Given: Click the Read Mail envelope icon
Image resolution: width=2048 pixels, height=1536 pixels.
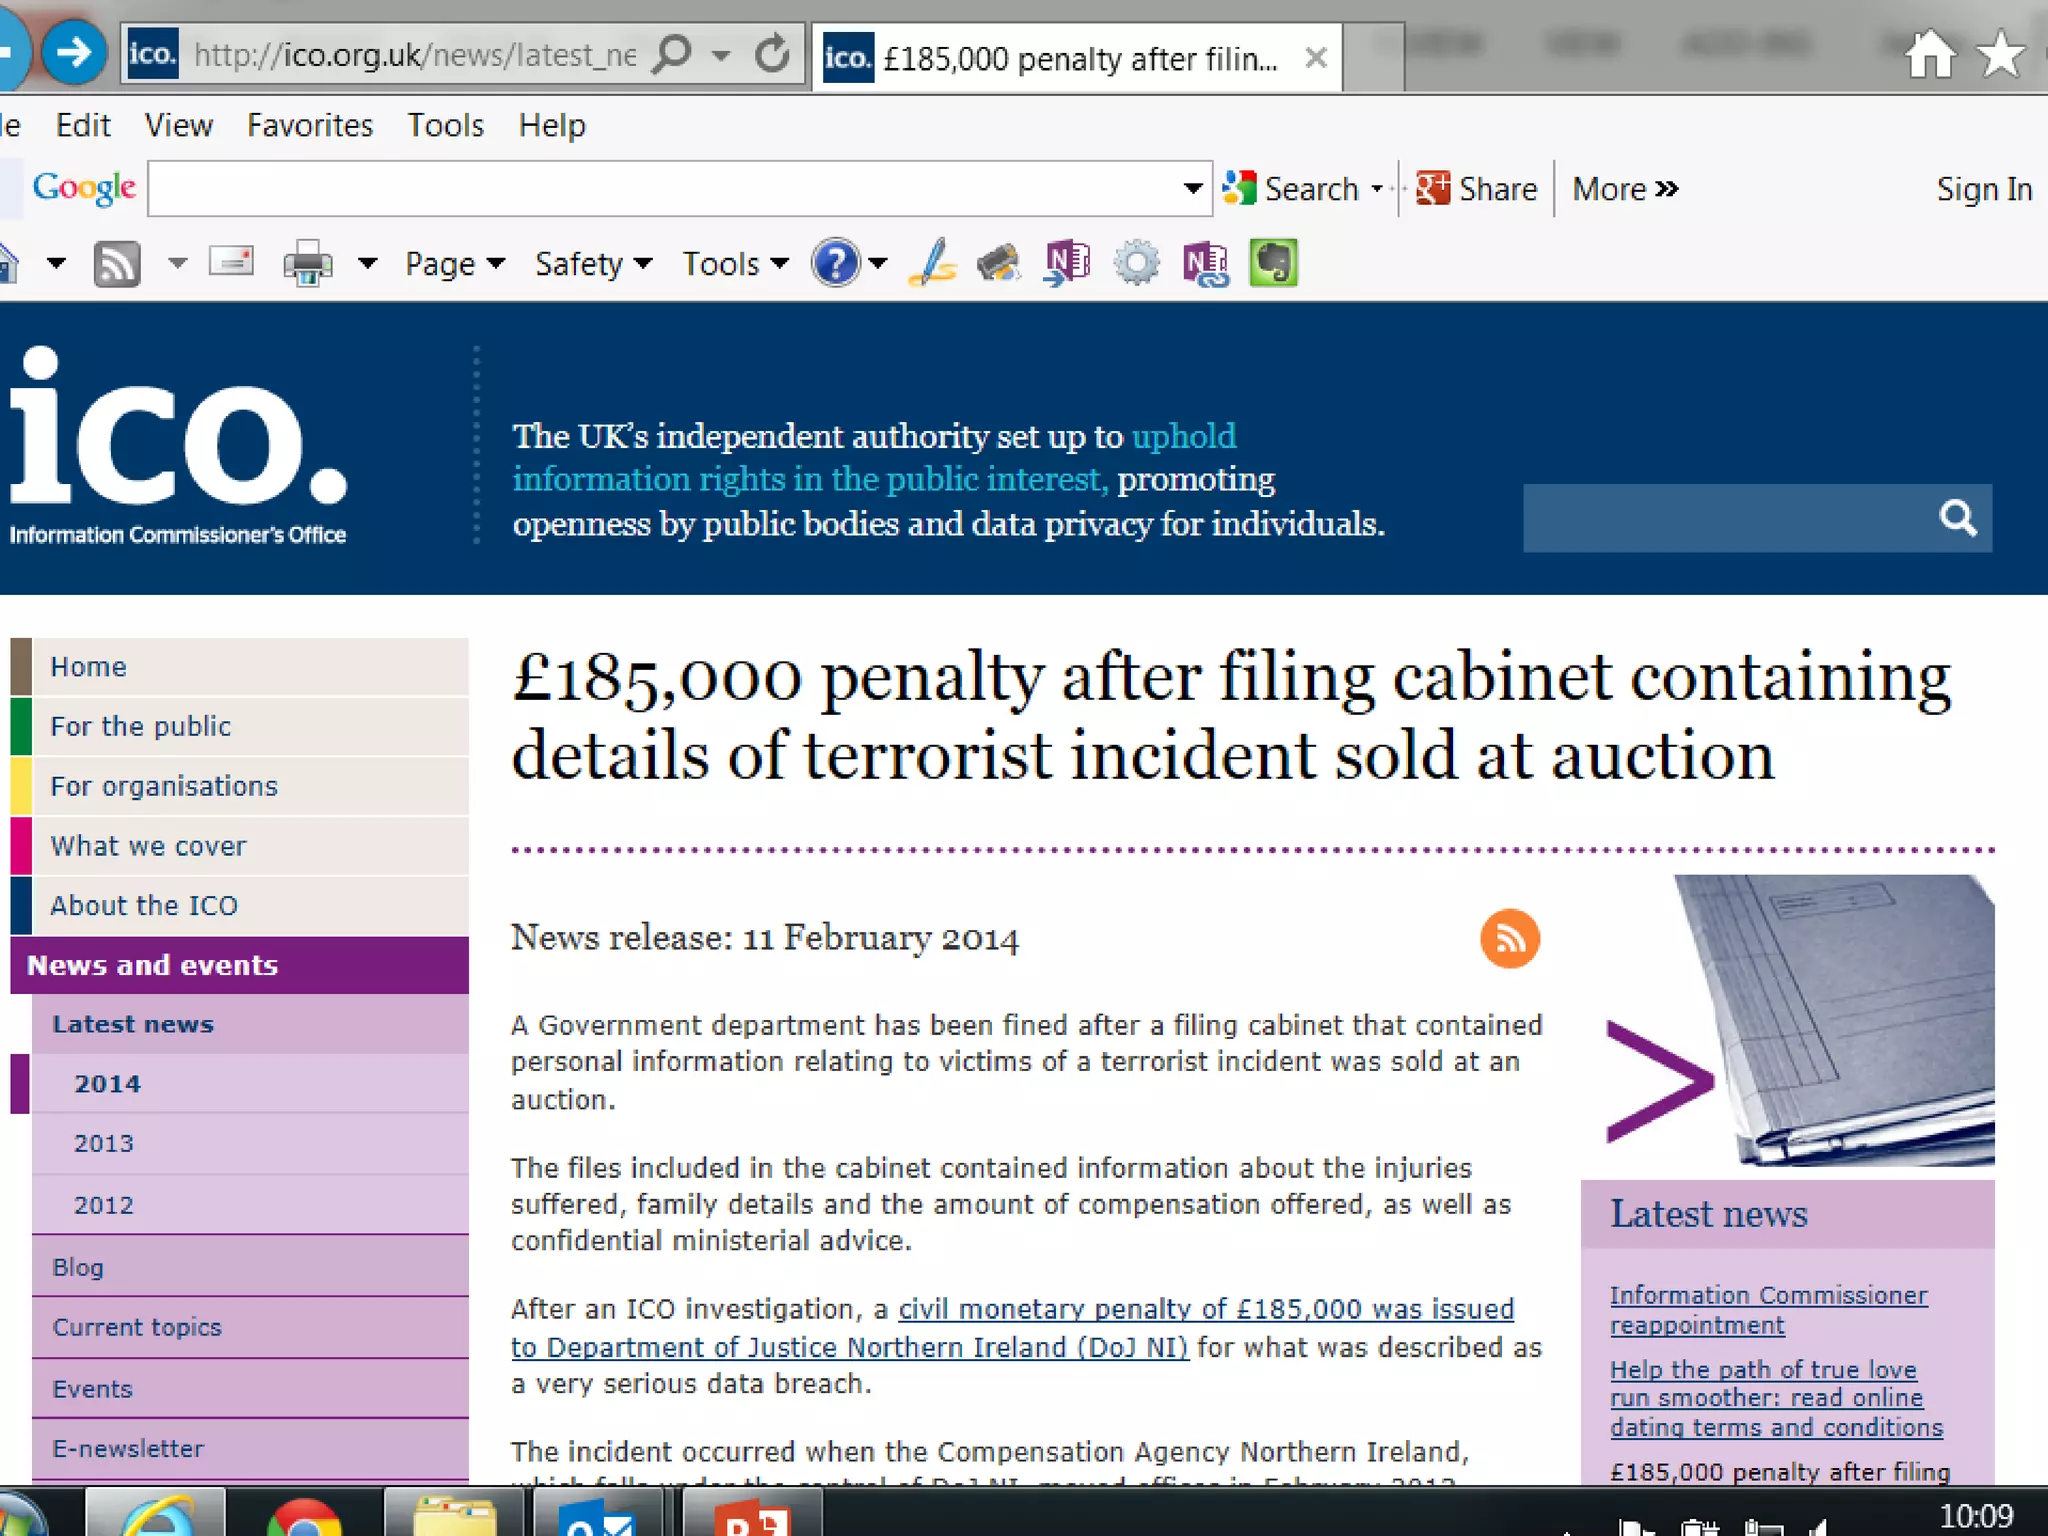Looking at the screenshot, I should coord(231,263).
